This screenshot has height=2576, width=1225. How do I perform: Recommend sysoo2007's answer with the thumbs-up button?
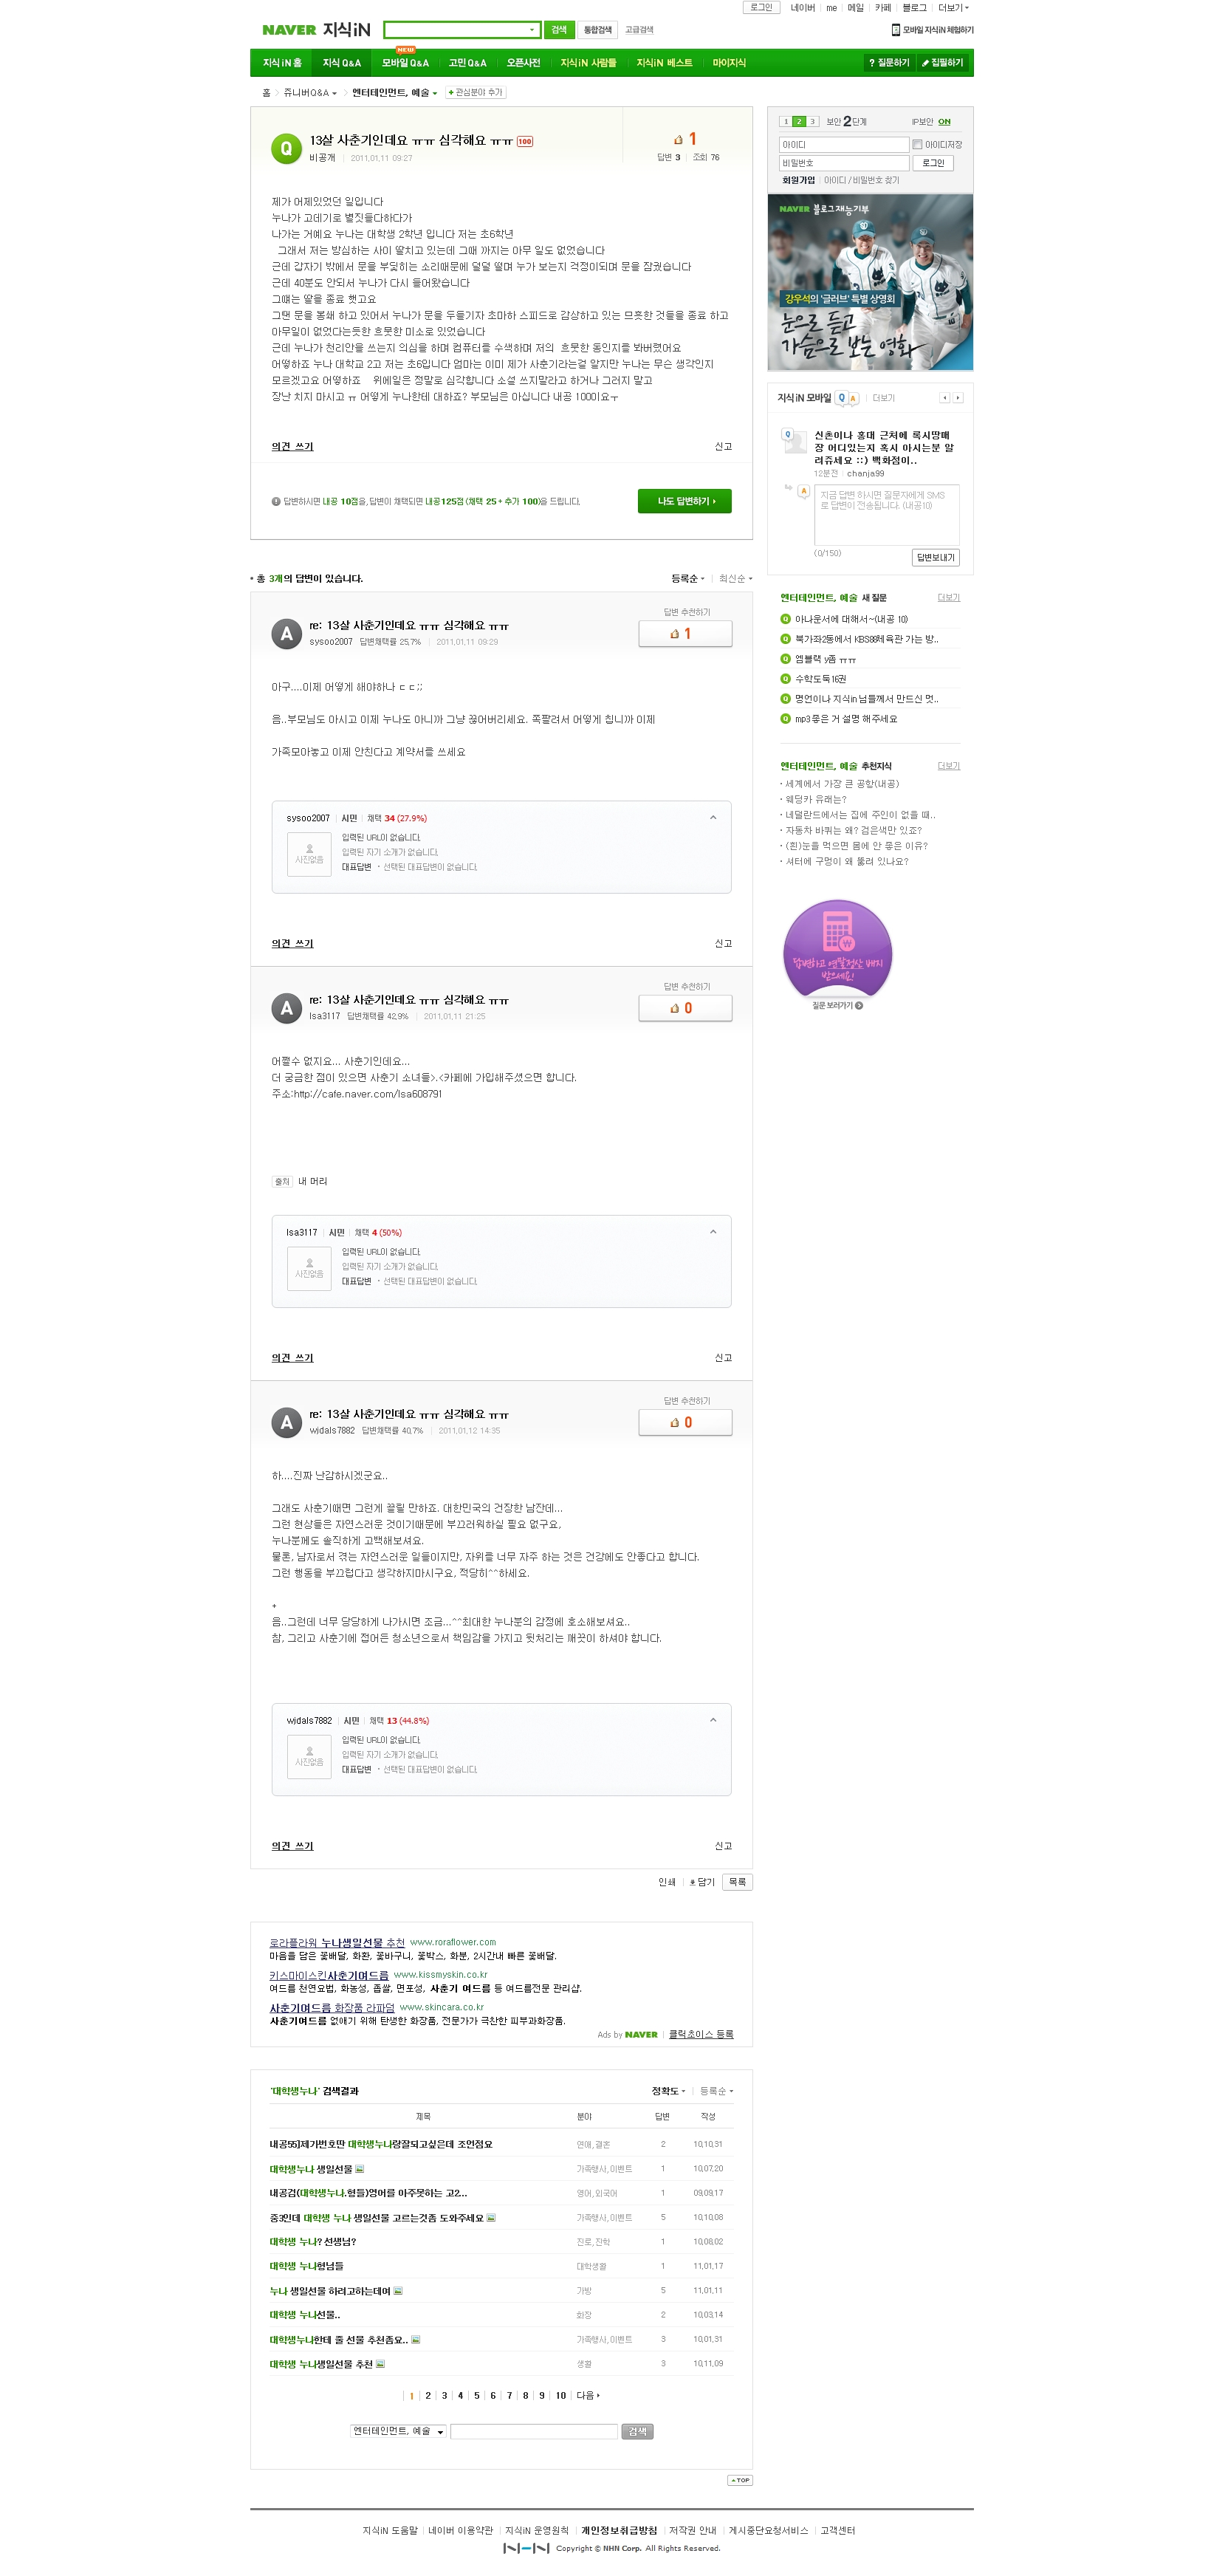click(685, 634)
